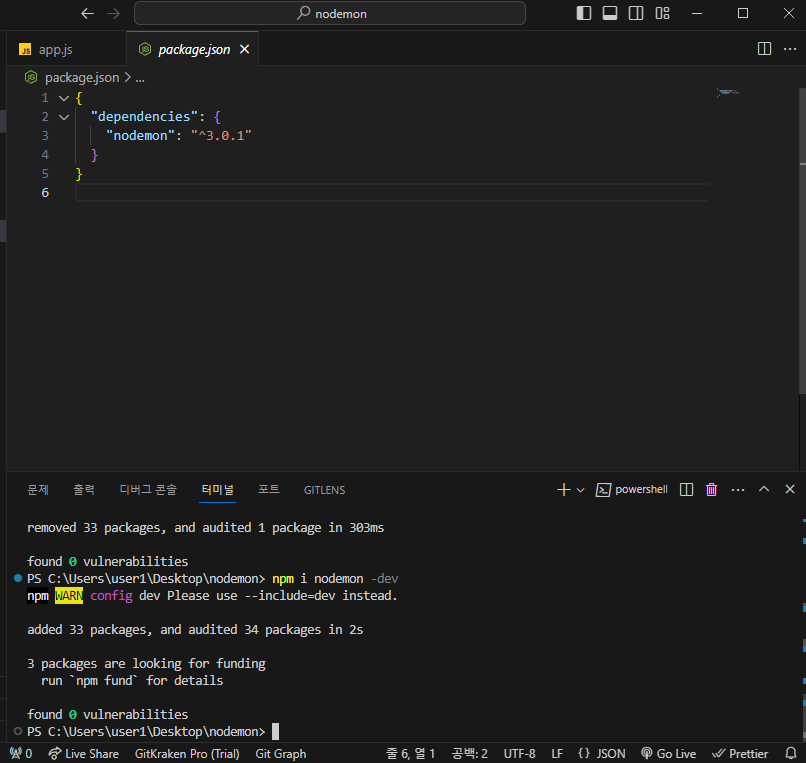Image resolution: width=806 pixels, height=763 pixels.
Task: Click the Prettier status item
Action: [x=740, y=754]
